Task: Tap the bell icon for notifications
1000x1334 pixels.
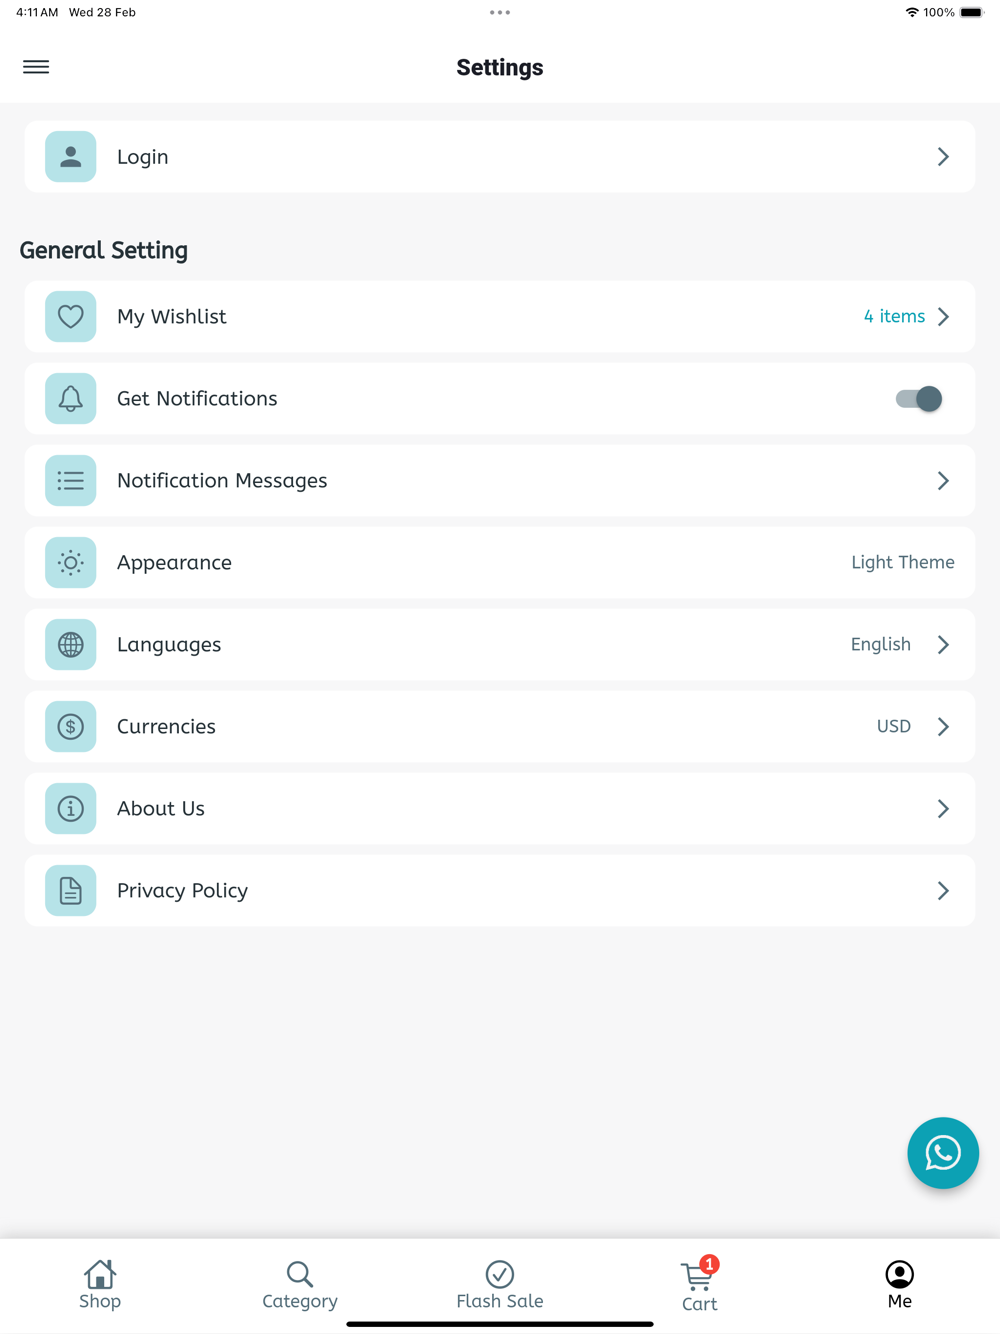Action: (x=70, y=398)
